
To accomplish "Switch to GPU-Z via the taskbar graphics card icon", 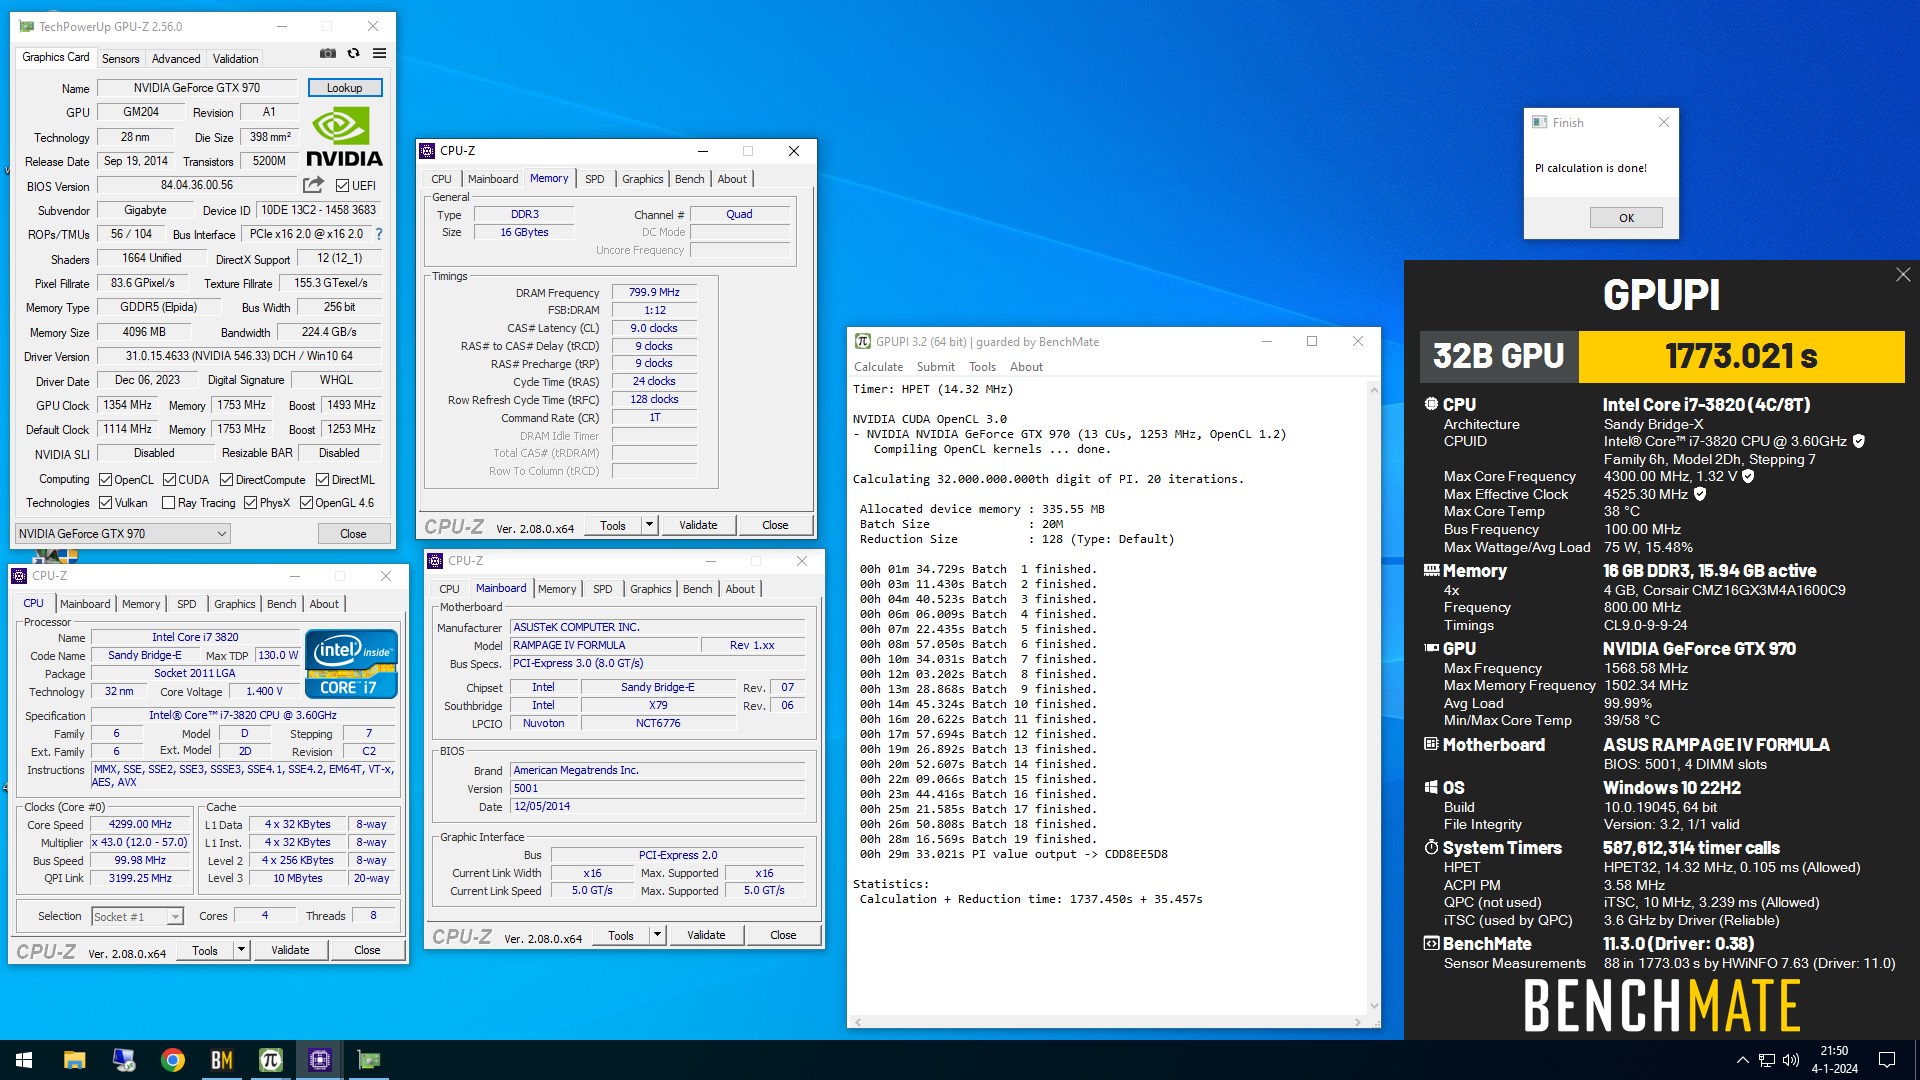I will pos(369,1060).
